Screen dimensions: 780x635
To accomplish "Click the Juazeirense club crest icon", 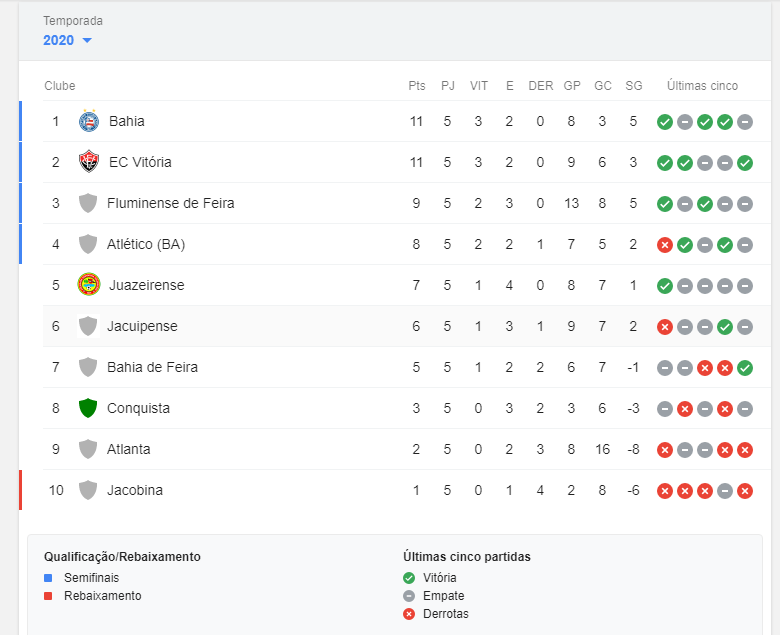I will click(x=89, y=285).
